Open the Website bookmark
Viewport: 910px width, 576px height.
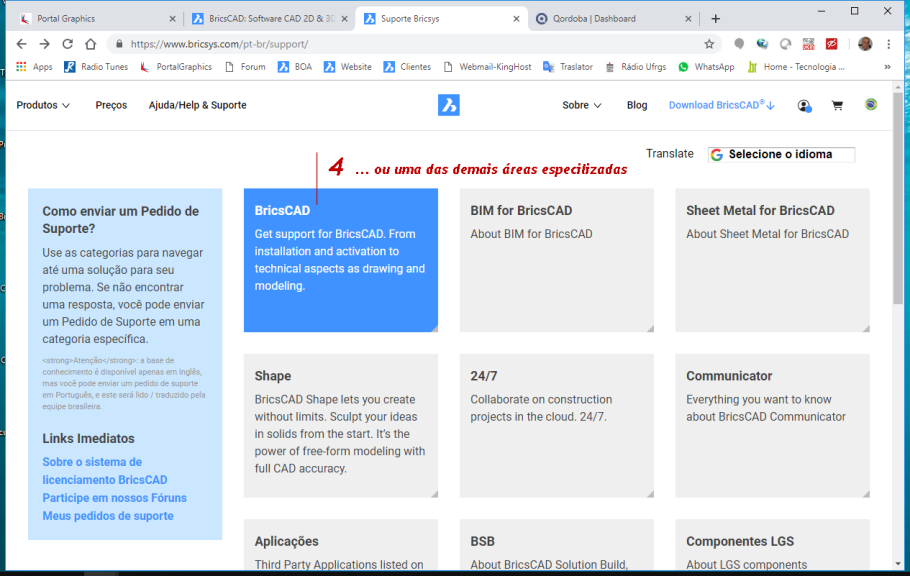click(x=348, y=67)
